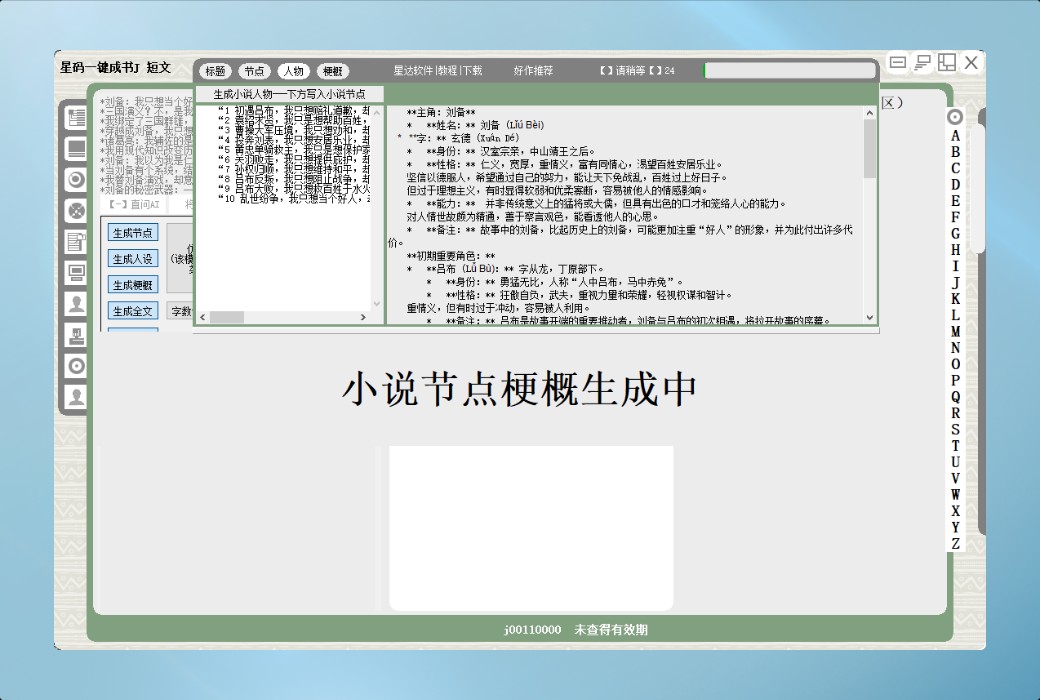Switch to the 标题 tab

click(215, 71)
